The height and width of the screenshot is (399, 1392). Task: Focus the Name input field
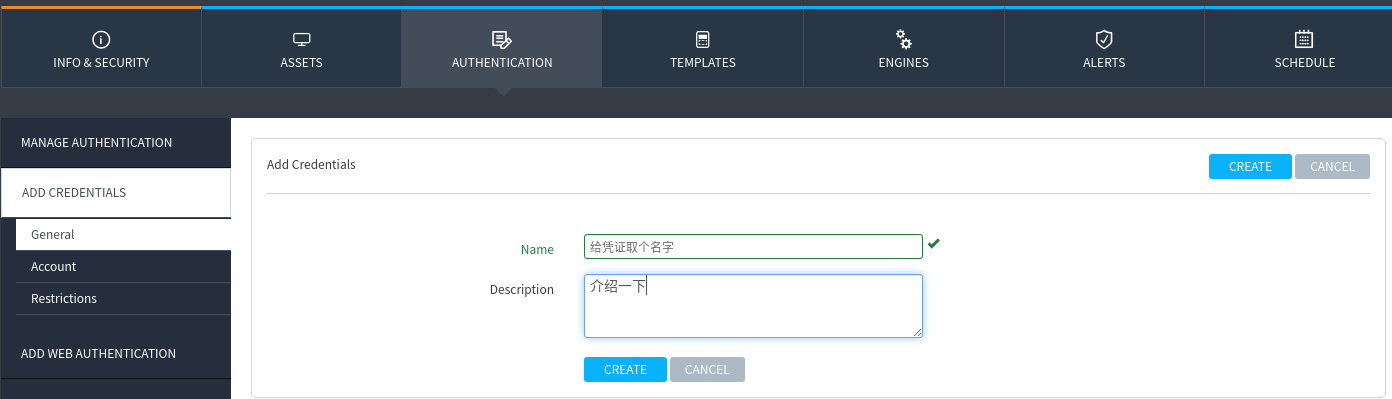pos(753,247)
